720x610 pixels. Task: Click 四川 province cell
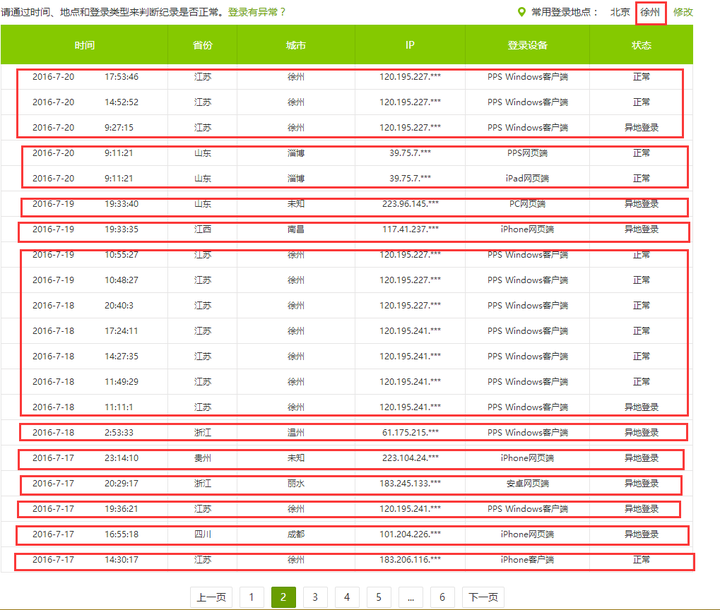coord(202,534)
